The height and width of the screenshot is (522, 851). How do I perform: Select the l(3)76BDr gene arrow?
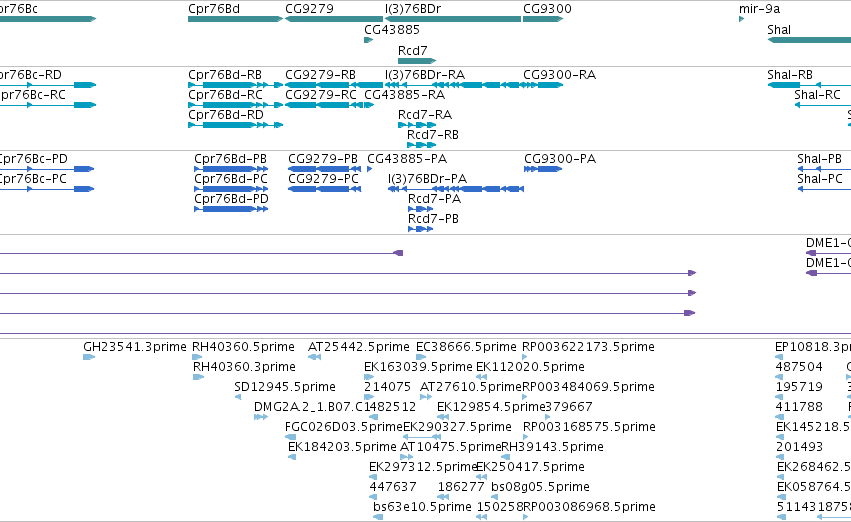point(453,19)
